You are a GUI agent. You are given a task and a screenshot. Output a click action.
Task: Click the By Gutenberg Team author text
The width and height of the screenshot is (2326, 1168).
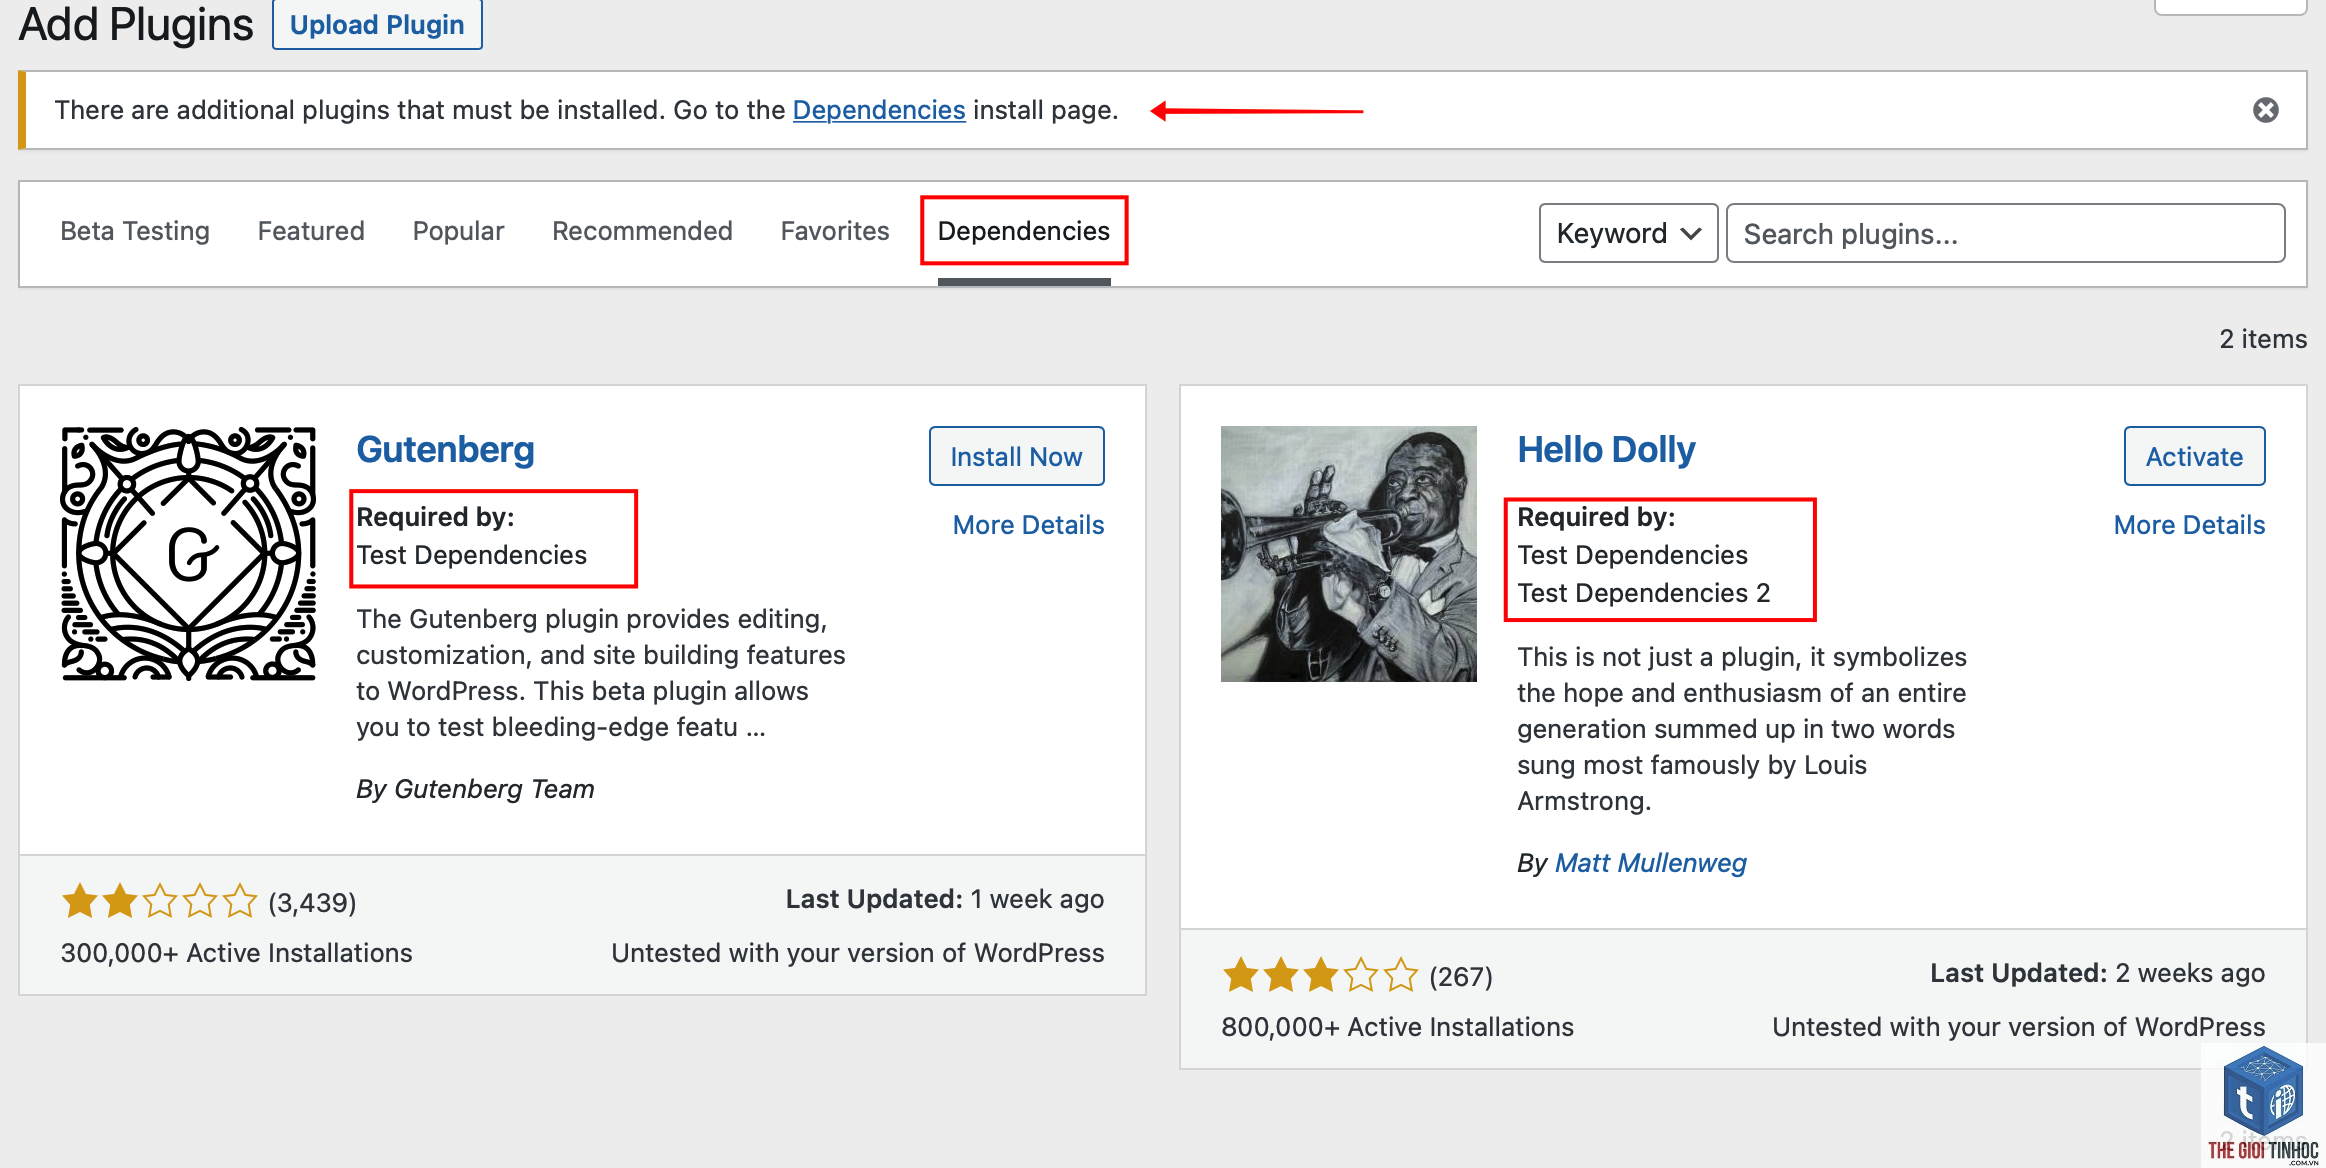[475, 789]
